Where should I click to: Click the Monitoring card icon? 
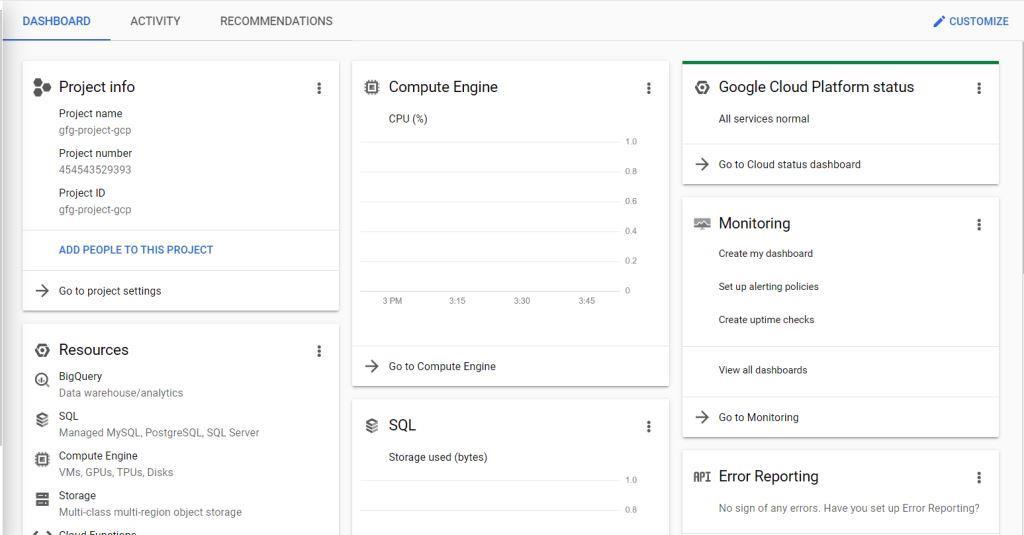(702, 224)
